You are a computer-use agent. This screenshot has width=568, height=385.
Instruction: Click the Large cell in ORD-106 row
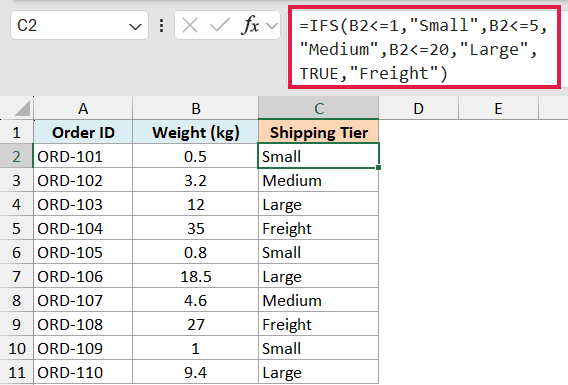coord(319,276)
